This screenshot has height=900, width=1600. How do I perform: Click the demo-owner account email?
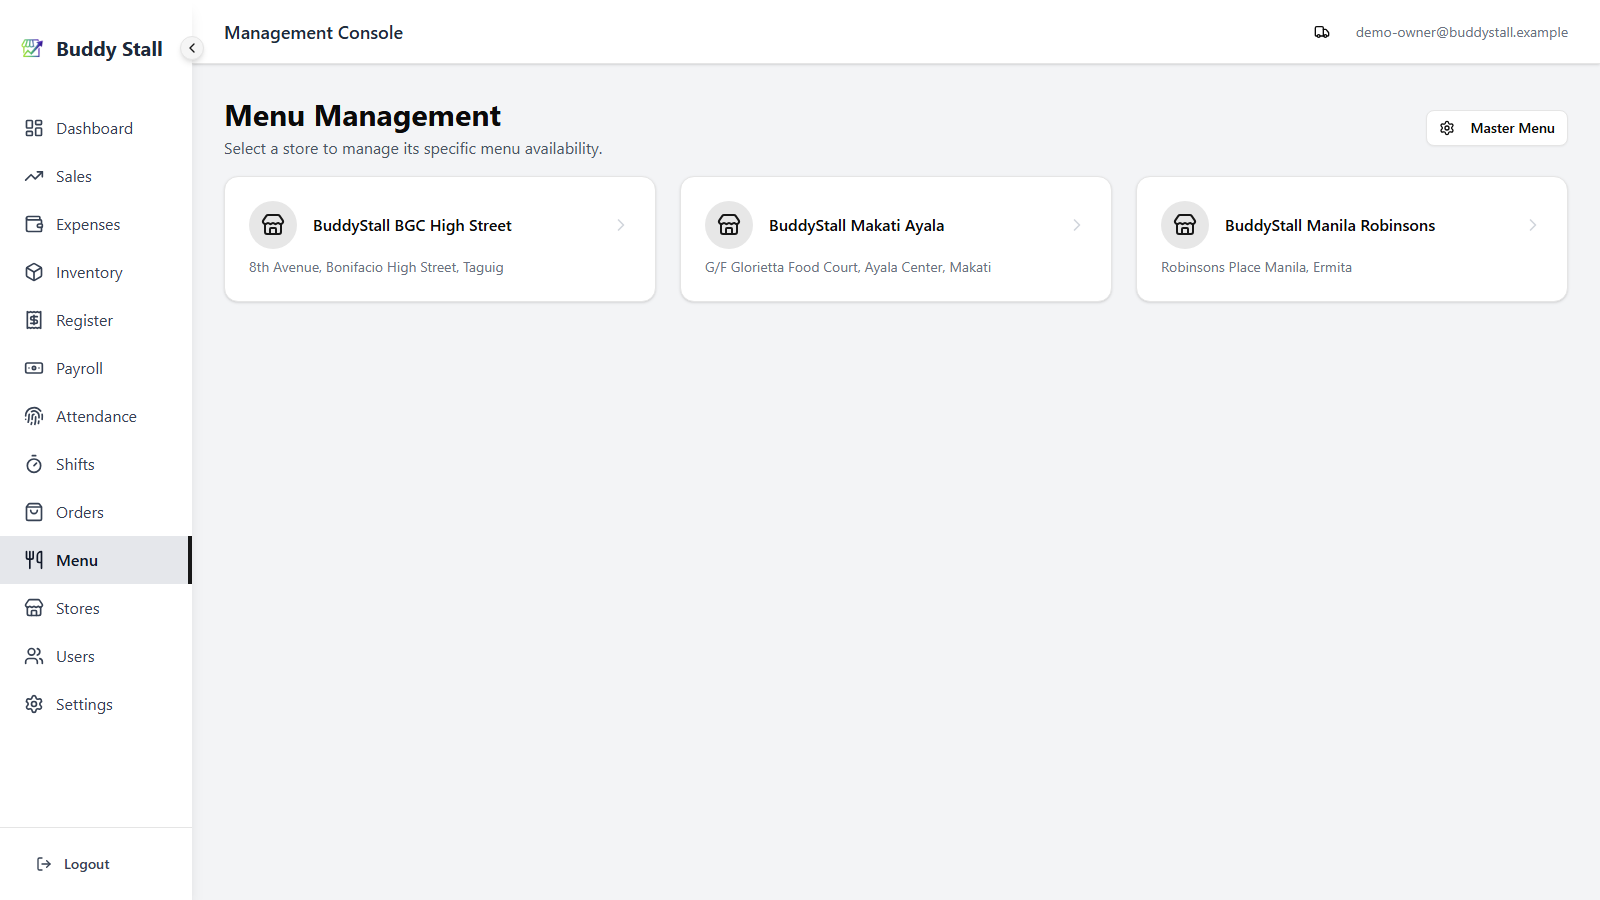point(1461,32)
